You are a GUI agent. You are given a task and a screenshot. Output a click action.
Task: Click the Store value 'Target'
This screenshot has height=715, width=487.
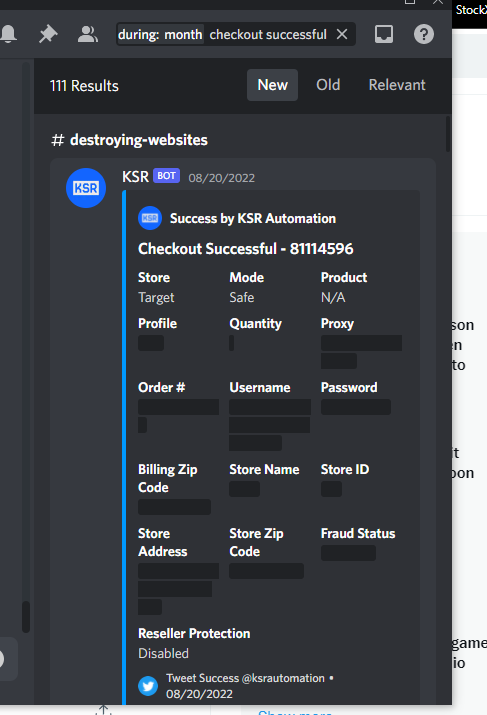tap(156, 298)
